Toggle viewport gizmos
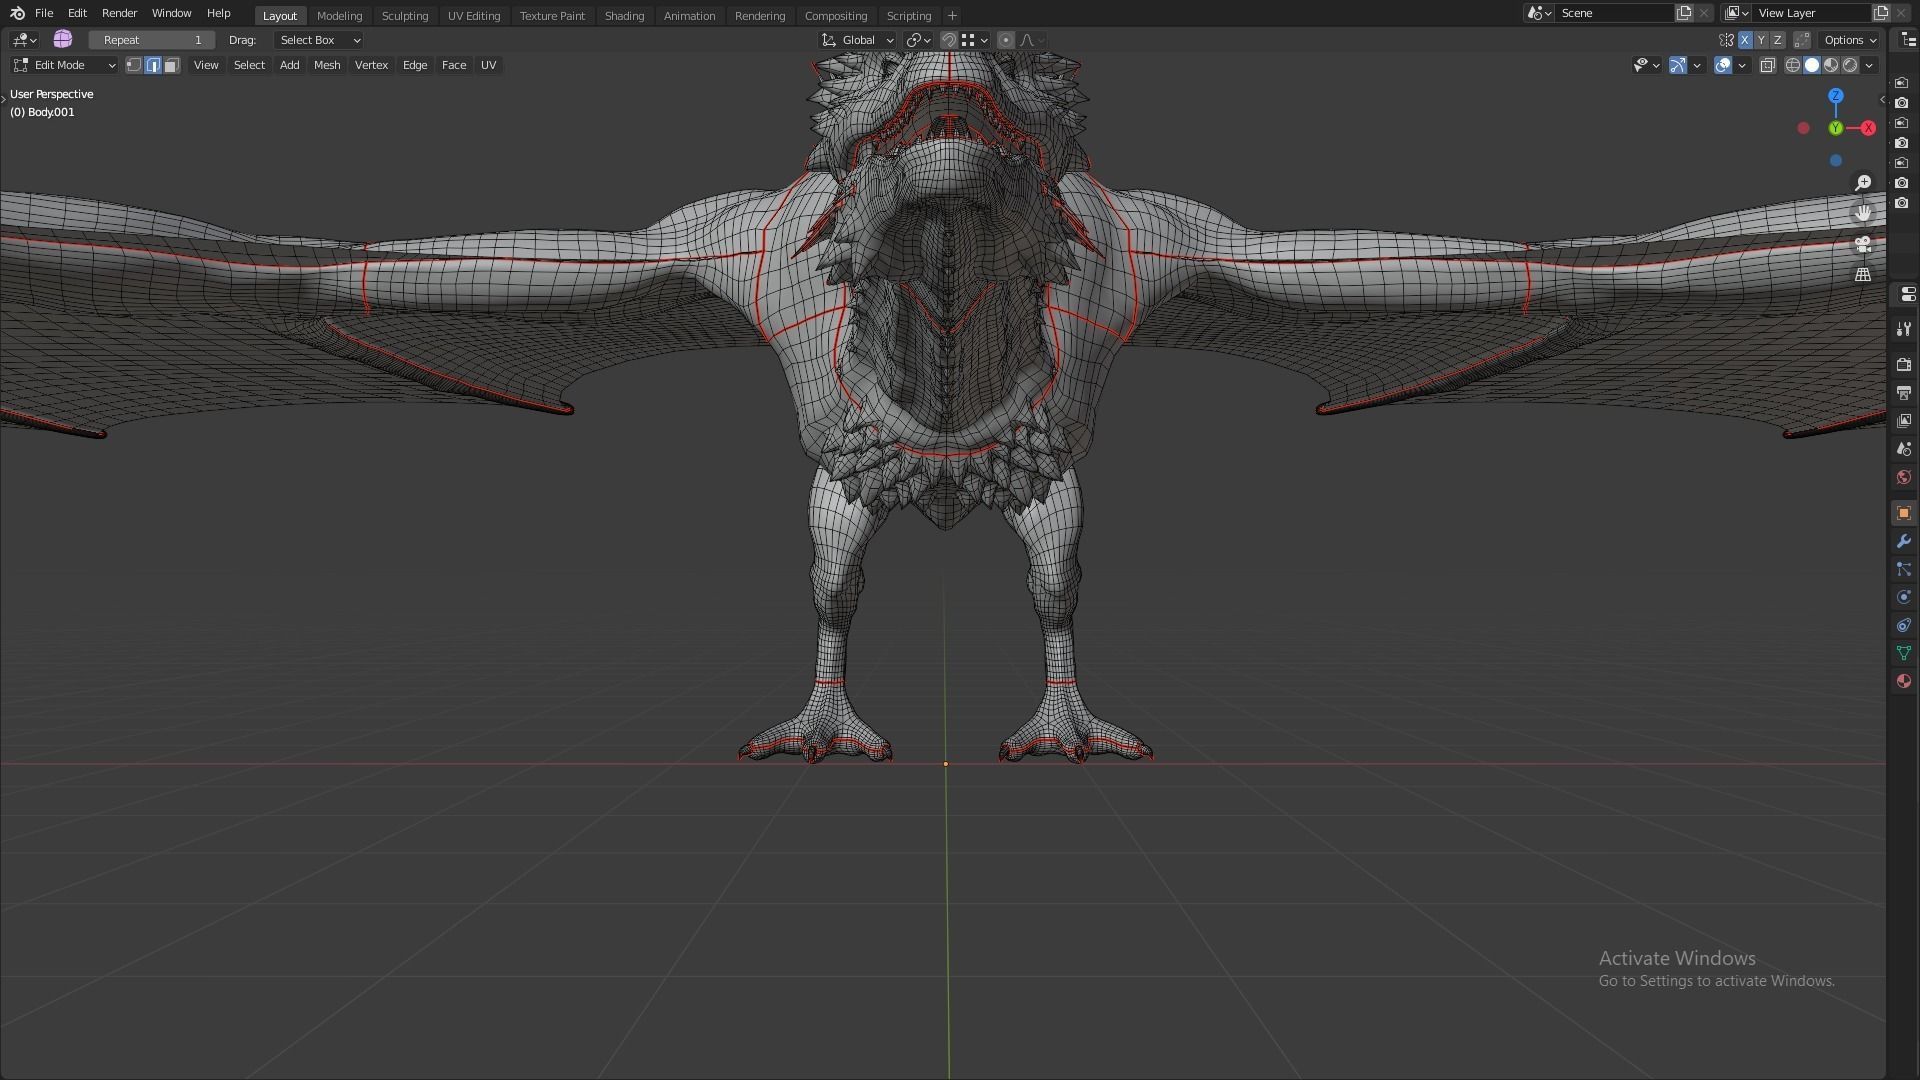 pyautogui.click(x=1678, y=65)
